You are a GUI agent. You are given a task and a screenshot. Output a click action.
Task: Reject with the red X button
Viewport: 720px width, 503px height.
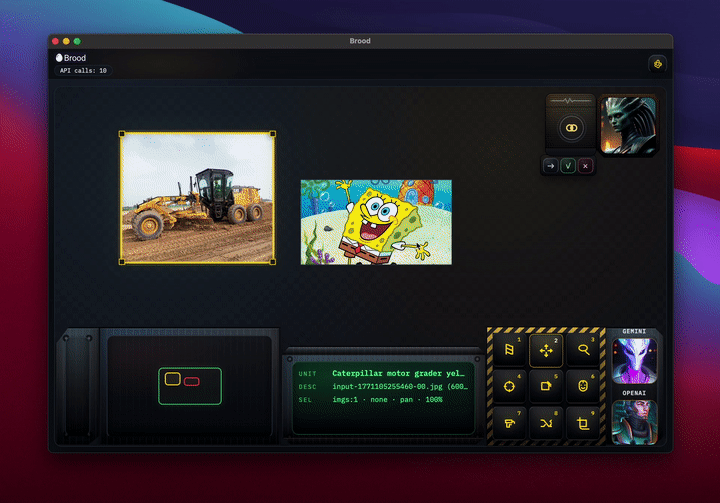coord(585,166)
